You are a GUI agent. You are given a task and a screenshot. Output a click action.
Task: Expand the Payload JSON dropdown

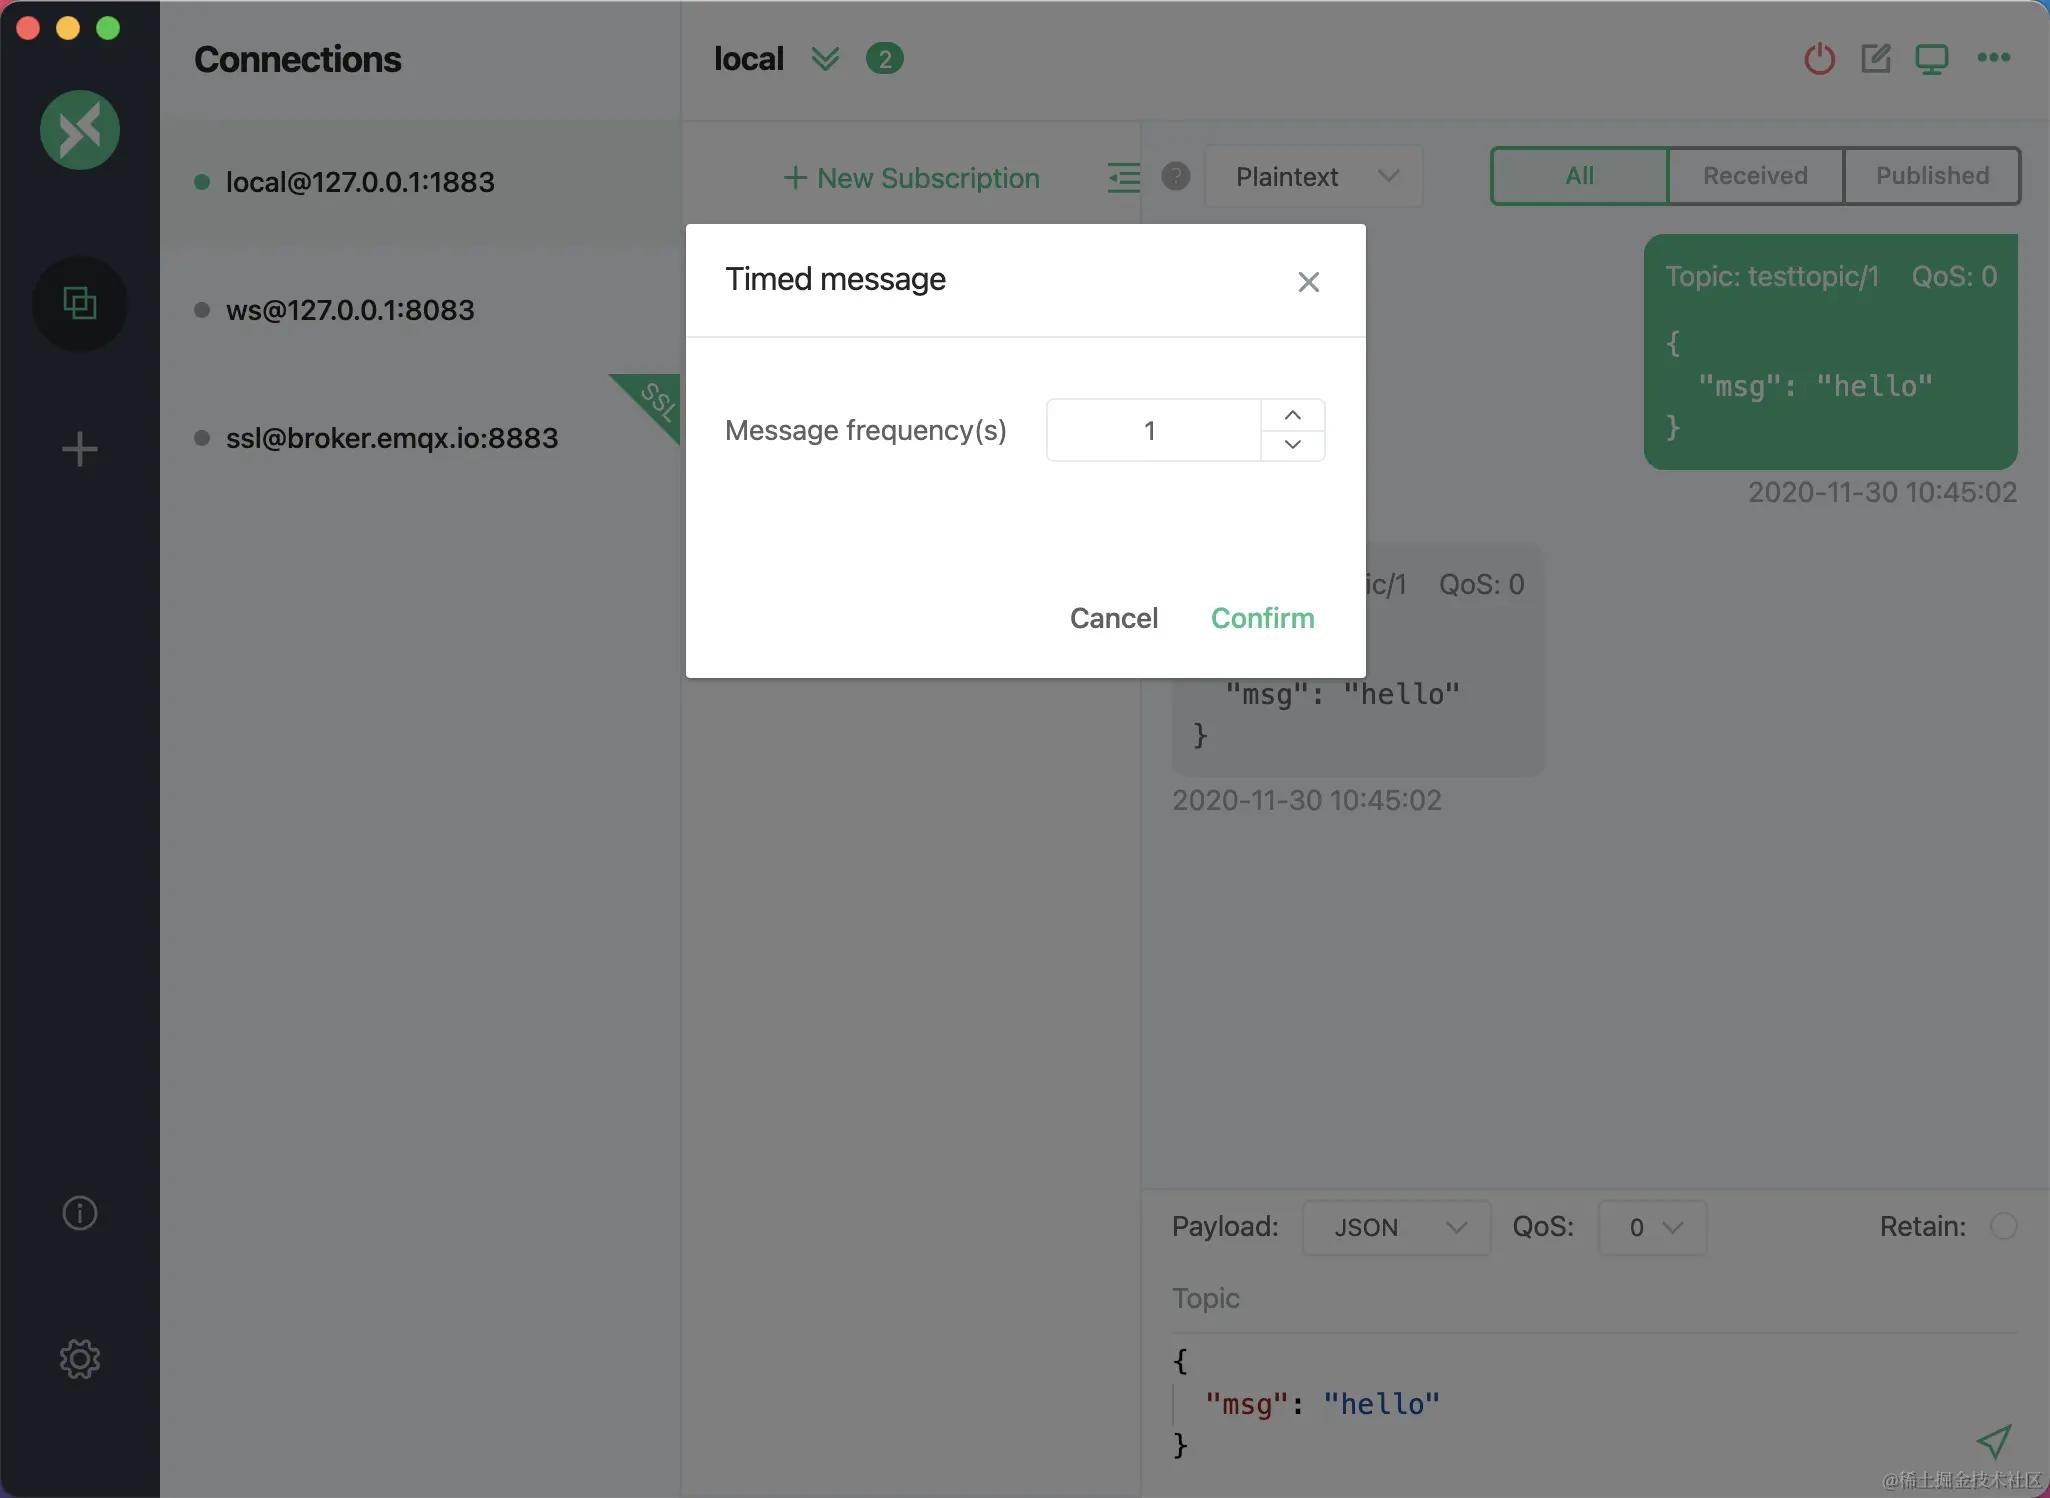(1396, 1227)
